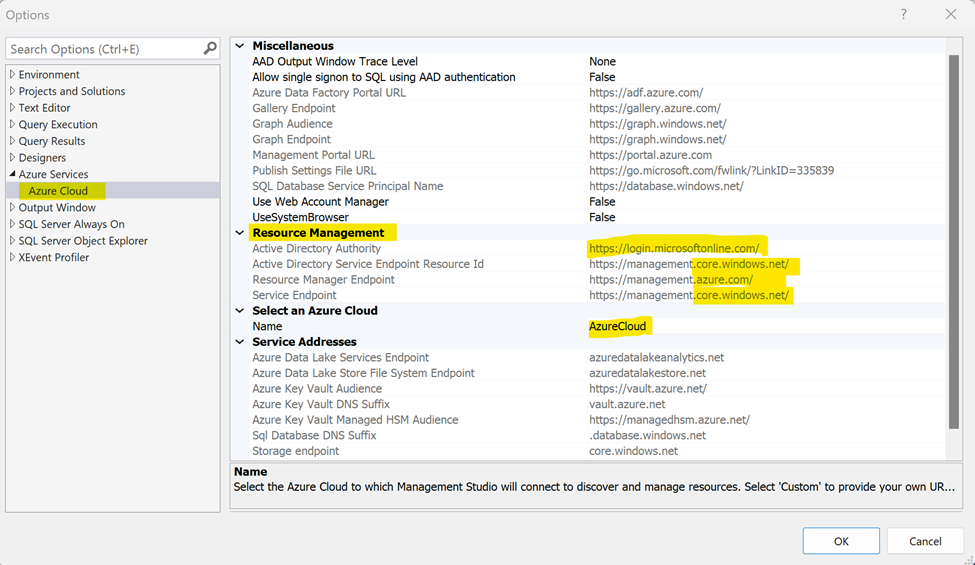975x565 pixels.
Task: Toggle Allow single signon to SQL value
Action: pos(602,77)
